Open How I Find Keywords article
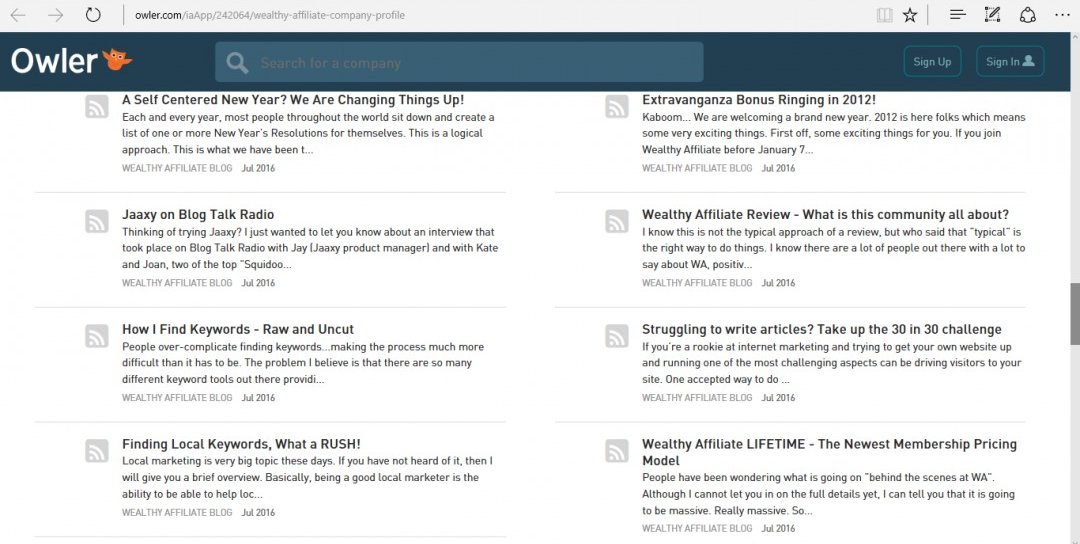 [238, 329]
